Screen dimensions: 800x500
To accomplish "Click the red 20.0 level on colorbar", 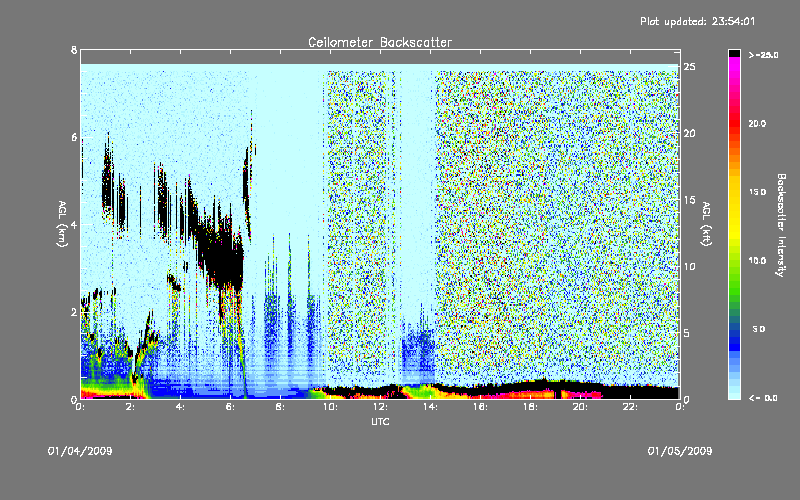I will (734, 124).
